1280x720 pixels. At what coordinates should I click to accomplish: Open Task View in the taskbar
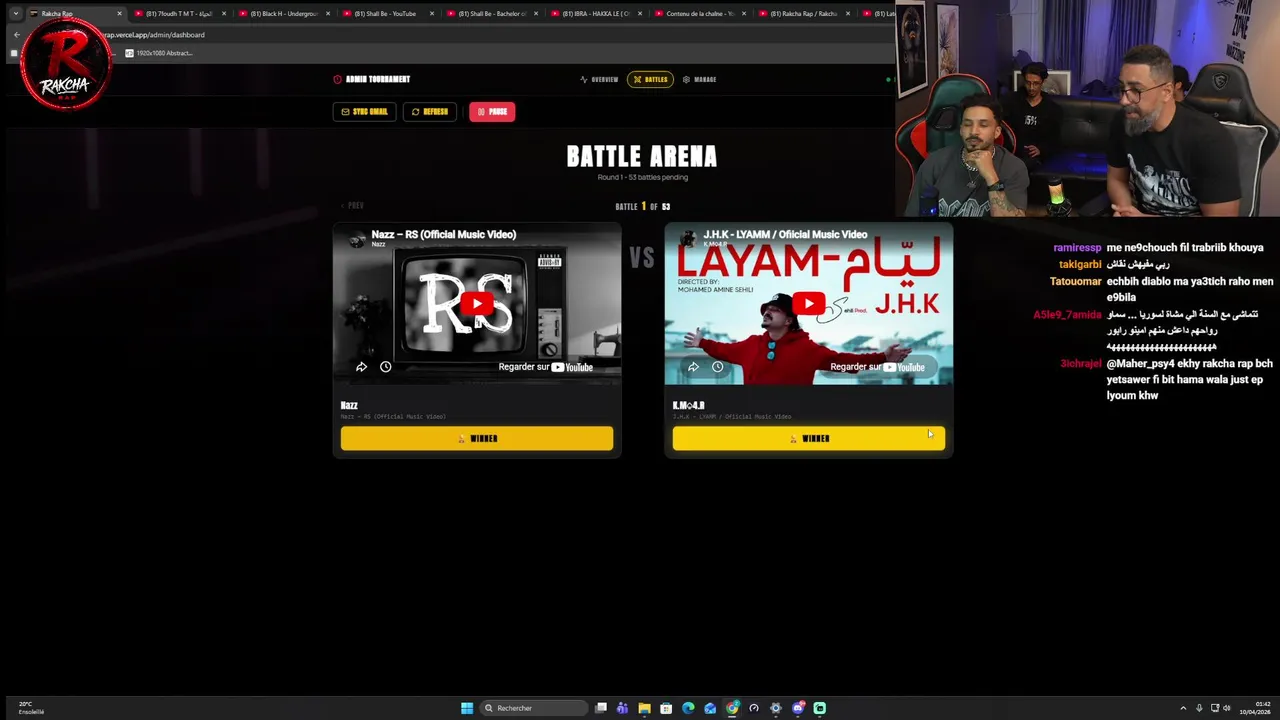pyautogui.click(x=601, y=708)
